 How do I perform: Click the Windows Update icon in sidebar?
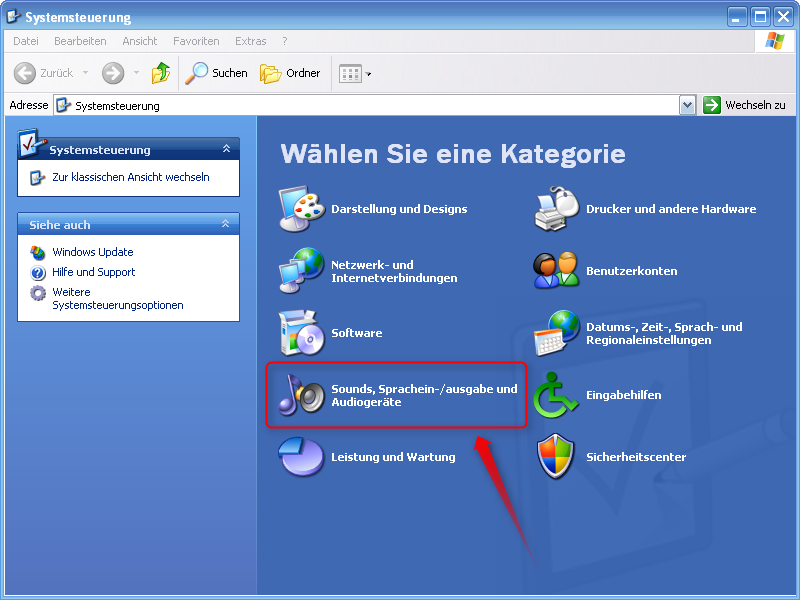coord(38,252)
